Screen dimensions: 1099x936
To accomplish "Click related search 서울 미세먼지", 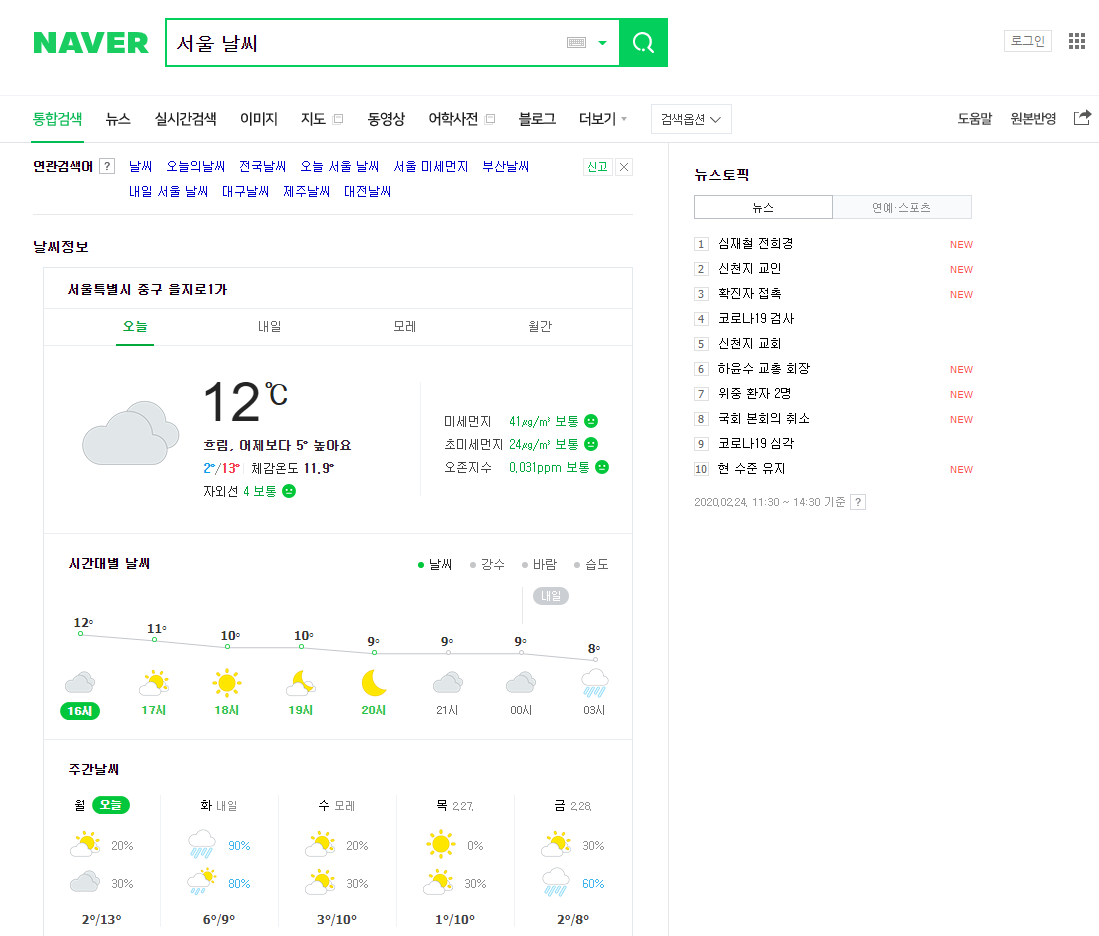I will coord(430,166).
